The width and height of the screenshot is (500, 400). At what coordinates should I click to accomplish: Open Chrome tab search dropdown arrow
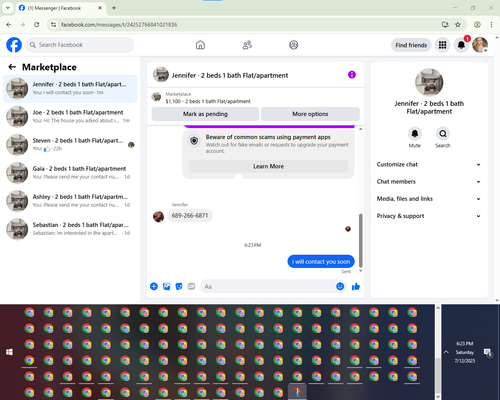pyautogui.click(x=8, y=8)
